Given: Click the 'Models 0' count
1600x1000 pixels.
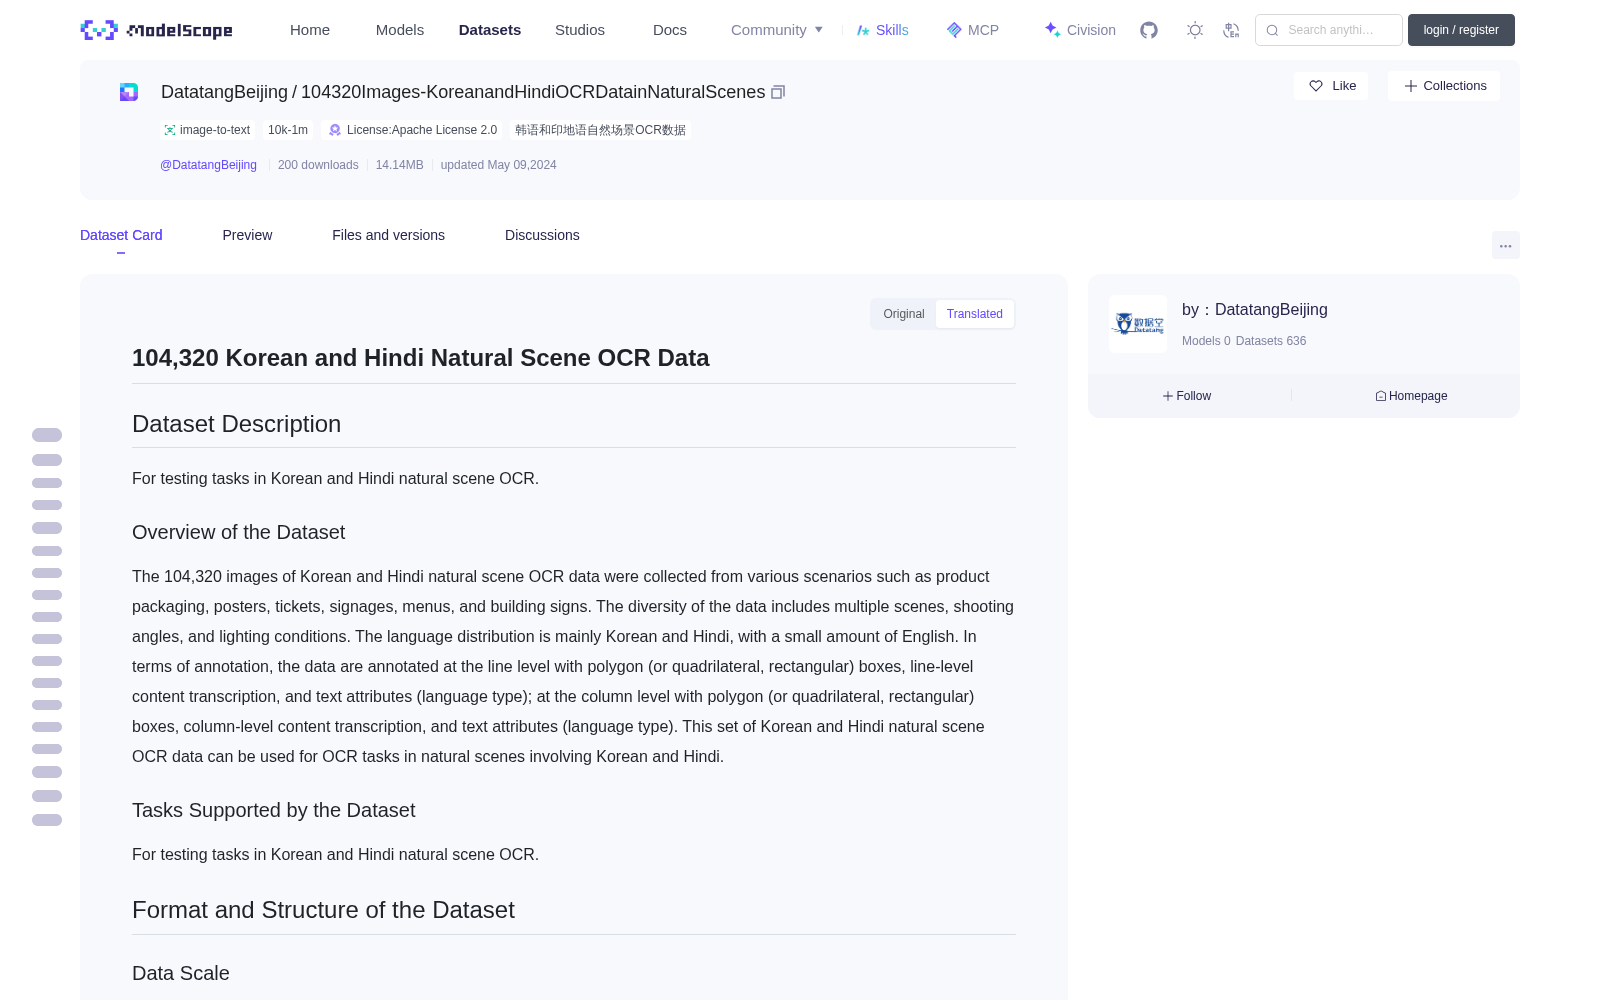Looking at the screenshot, I should click(x=1206, y=341).
